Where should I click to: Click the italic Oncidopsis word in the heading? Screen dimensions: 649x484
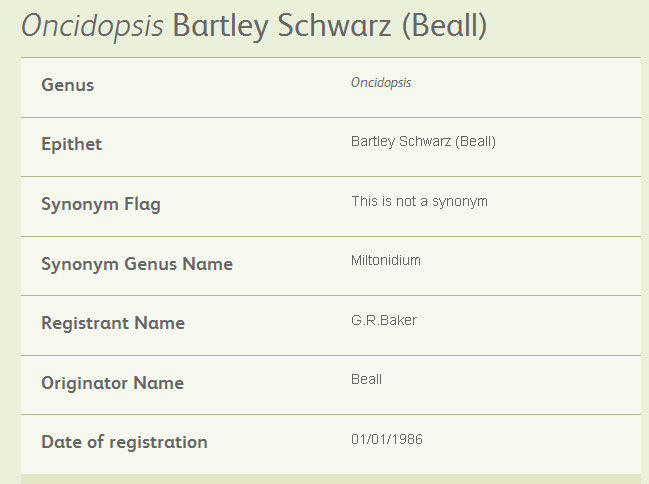(x=92, y=26)
